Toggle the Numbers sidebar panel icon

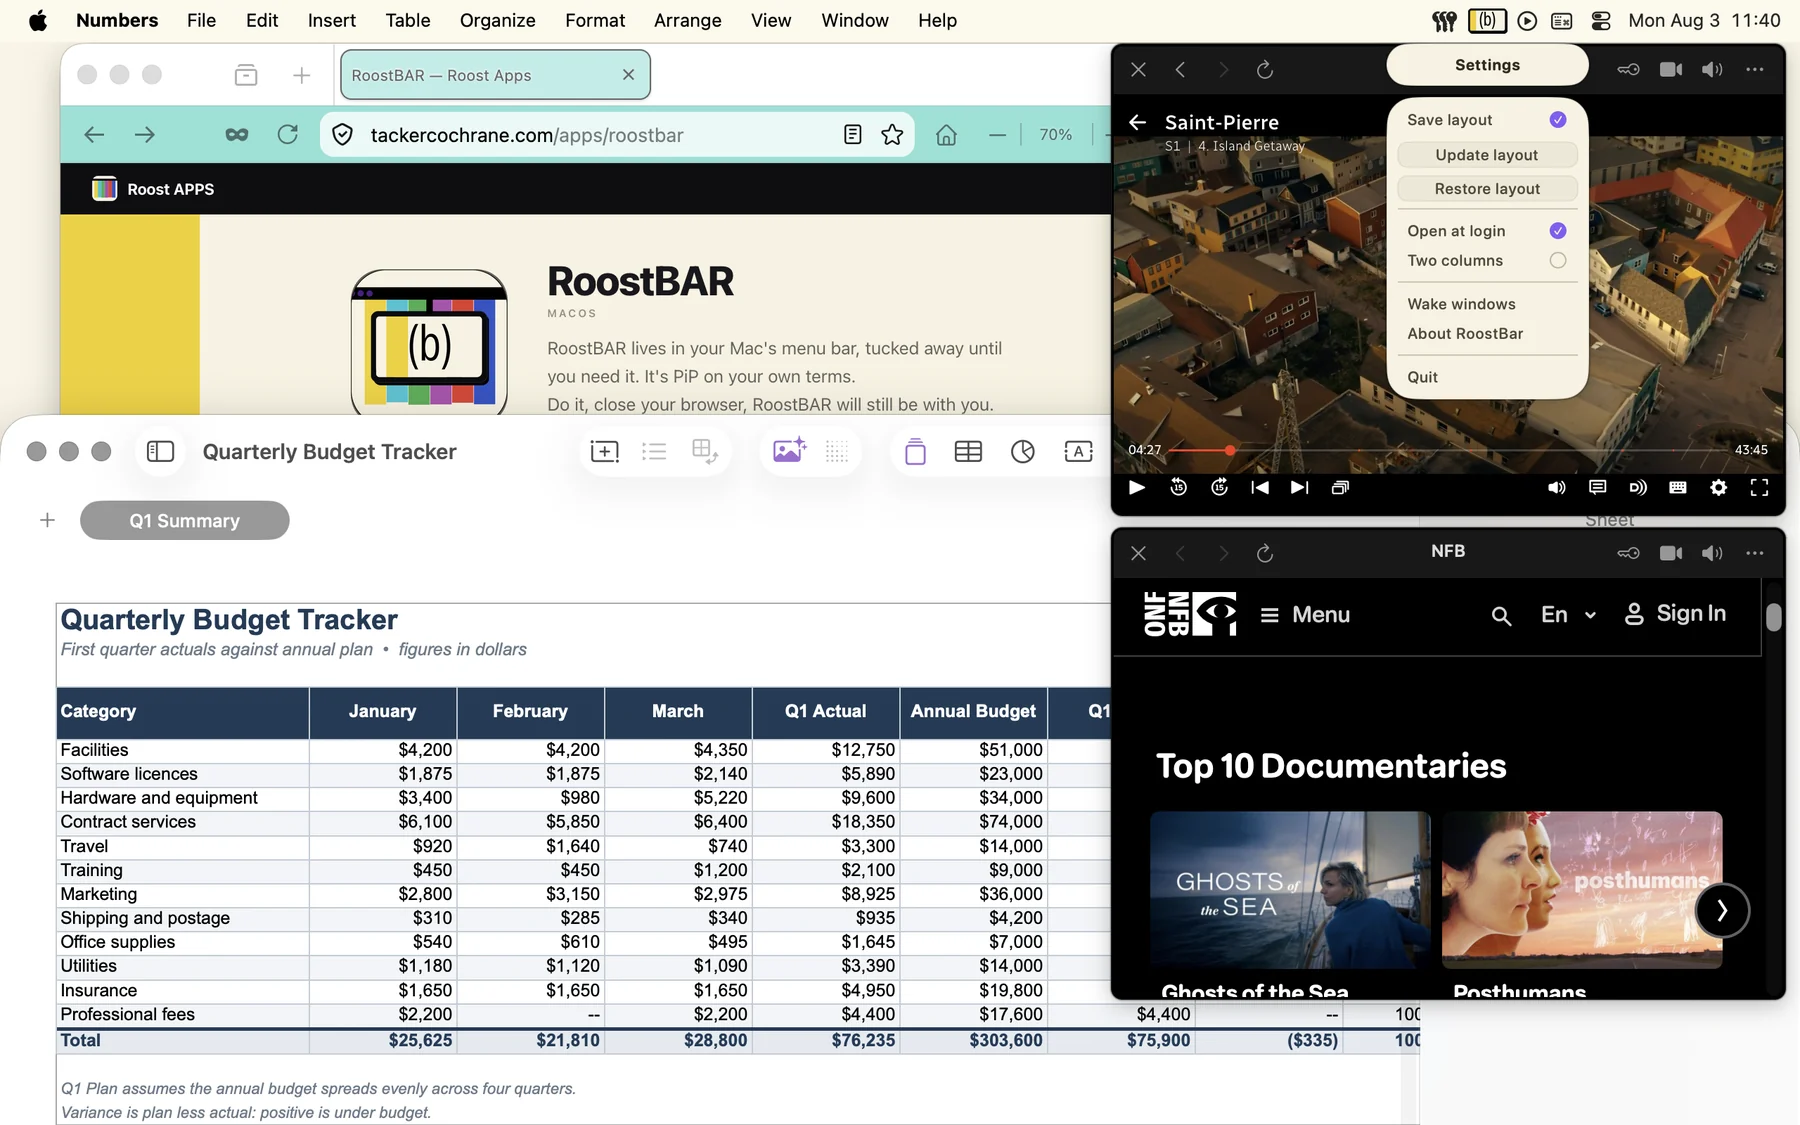pyautogui.click(x=160, y=452)
